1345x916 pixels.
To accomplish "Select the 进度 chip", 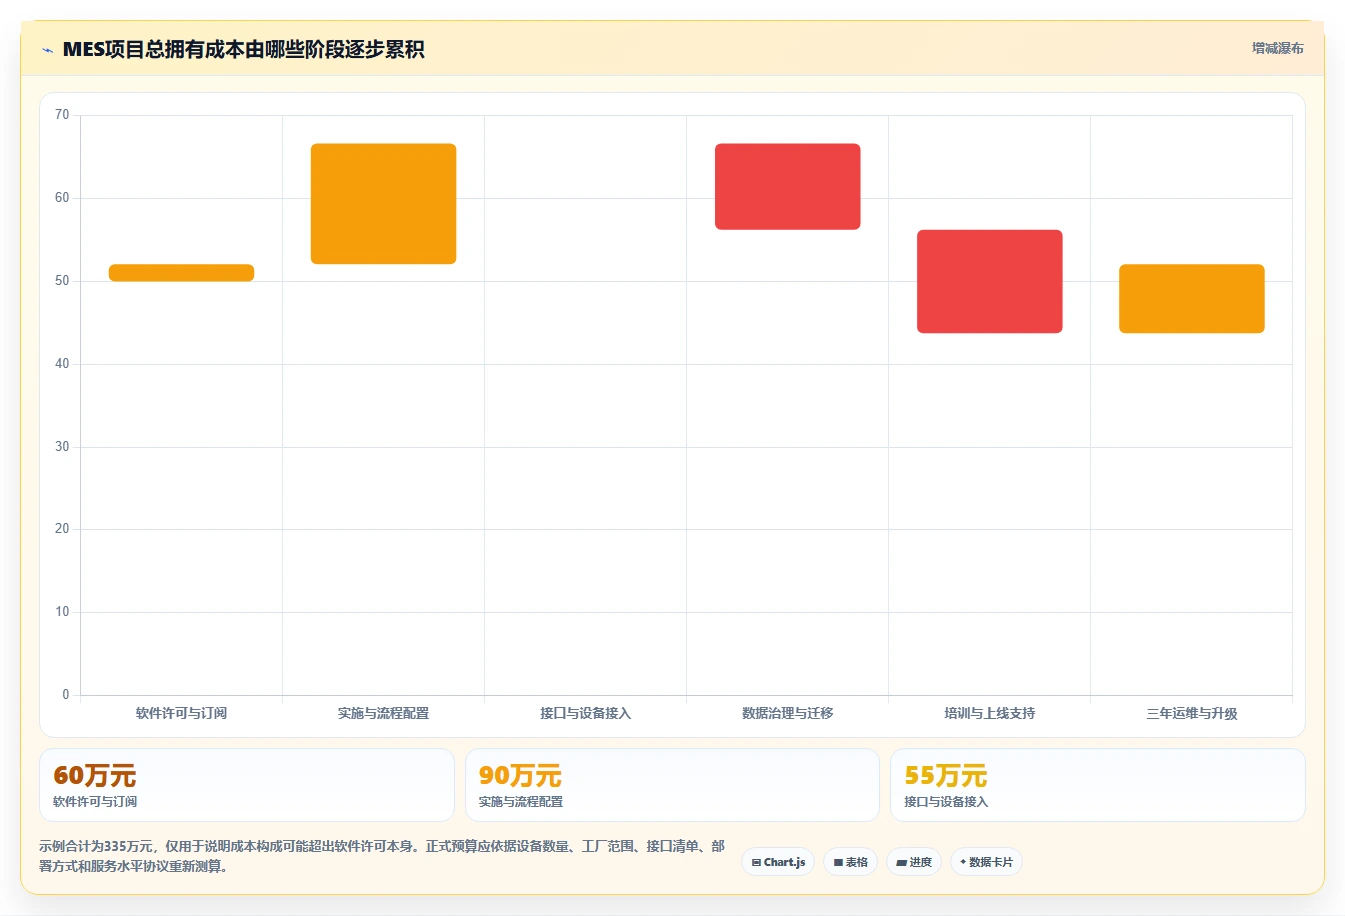I will (914, 862).
